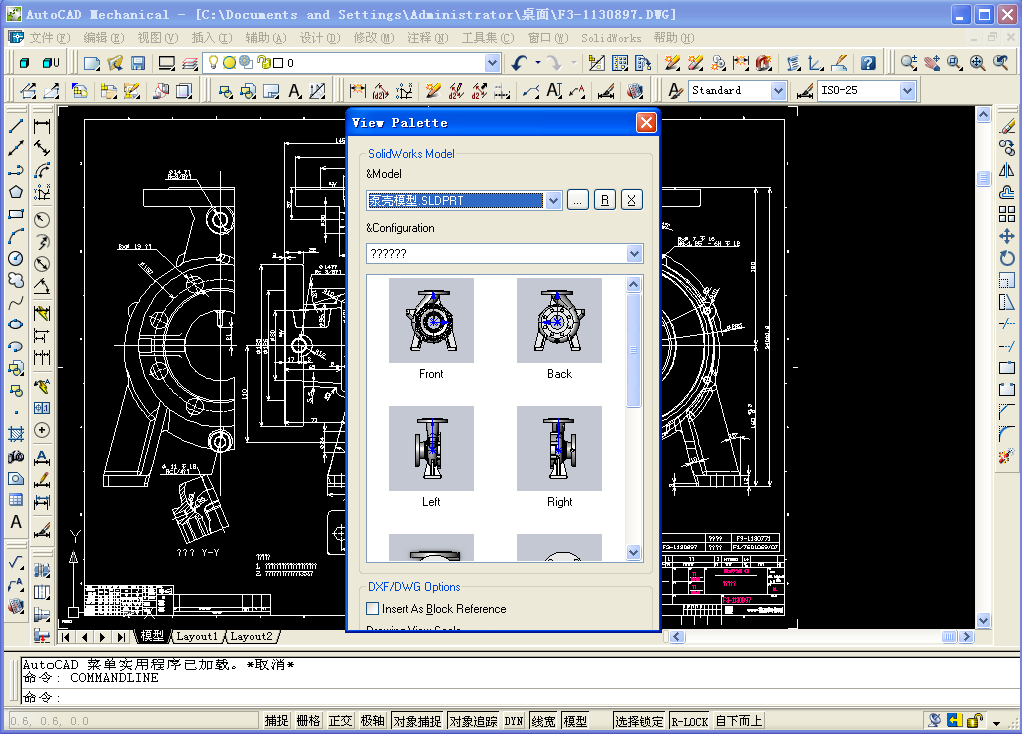Image resolution: width=1022 pixels, height=734 pixels.
Task: Toggle 正交 ortho mode in the status bar
Action: 339,719
